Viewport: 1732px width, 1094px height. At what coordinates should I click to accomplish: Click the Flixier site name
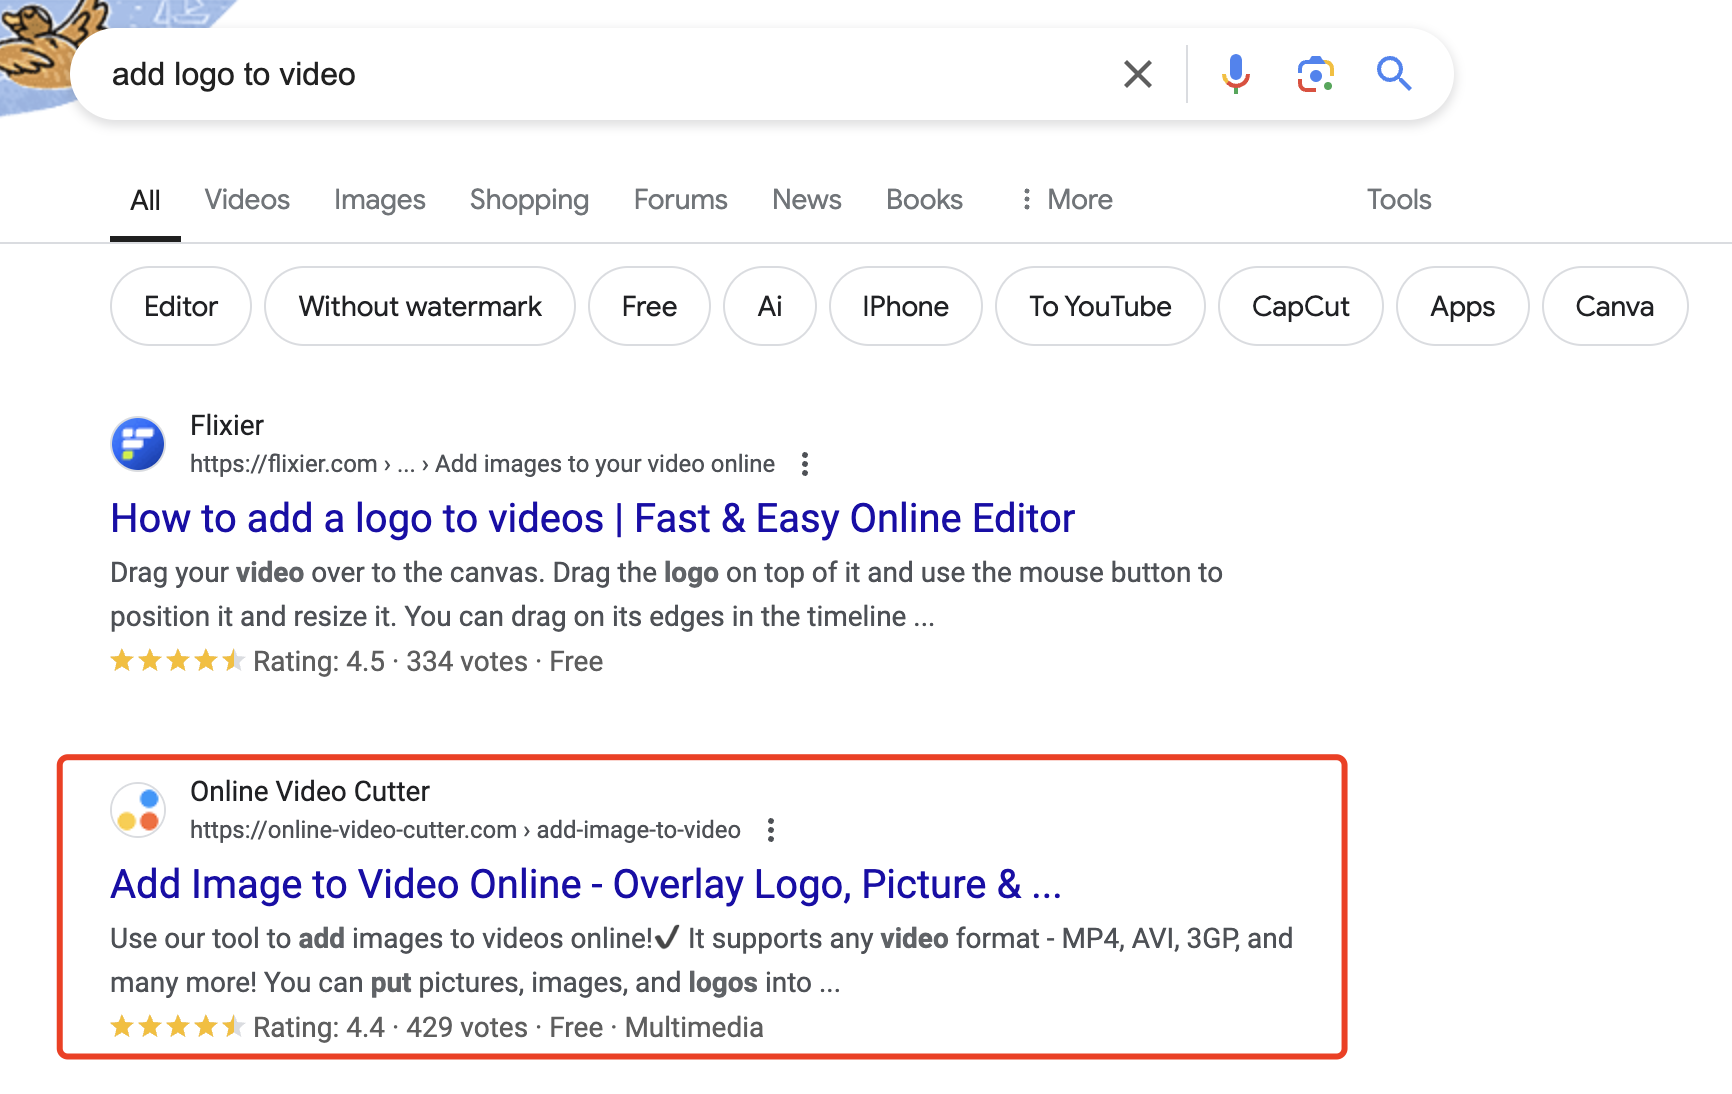[227, 426]
